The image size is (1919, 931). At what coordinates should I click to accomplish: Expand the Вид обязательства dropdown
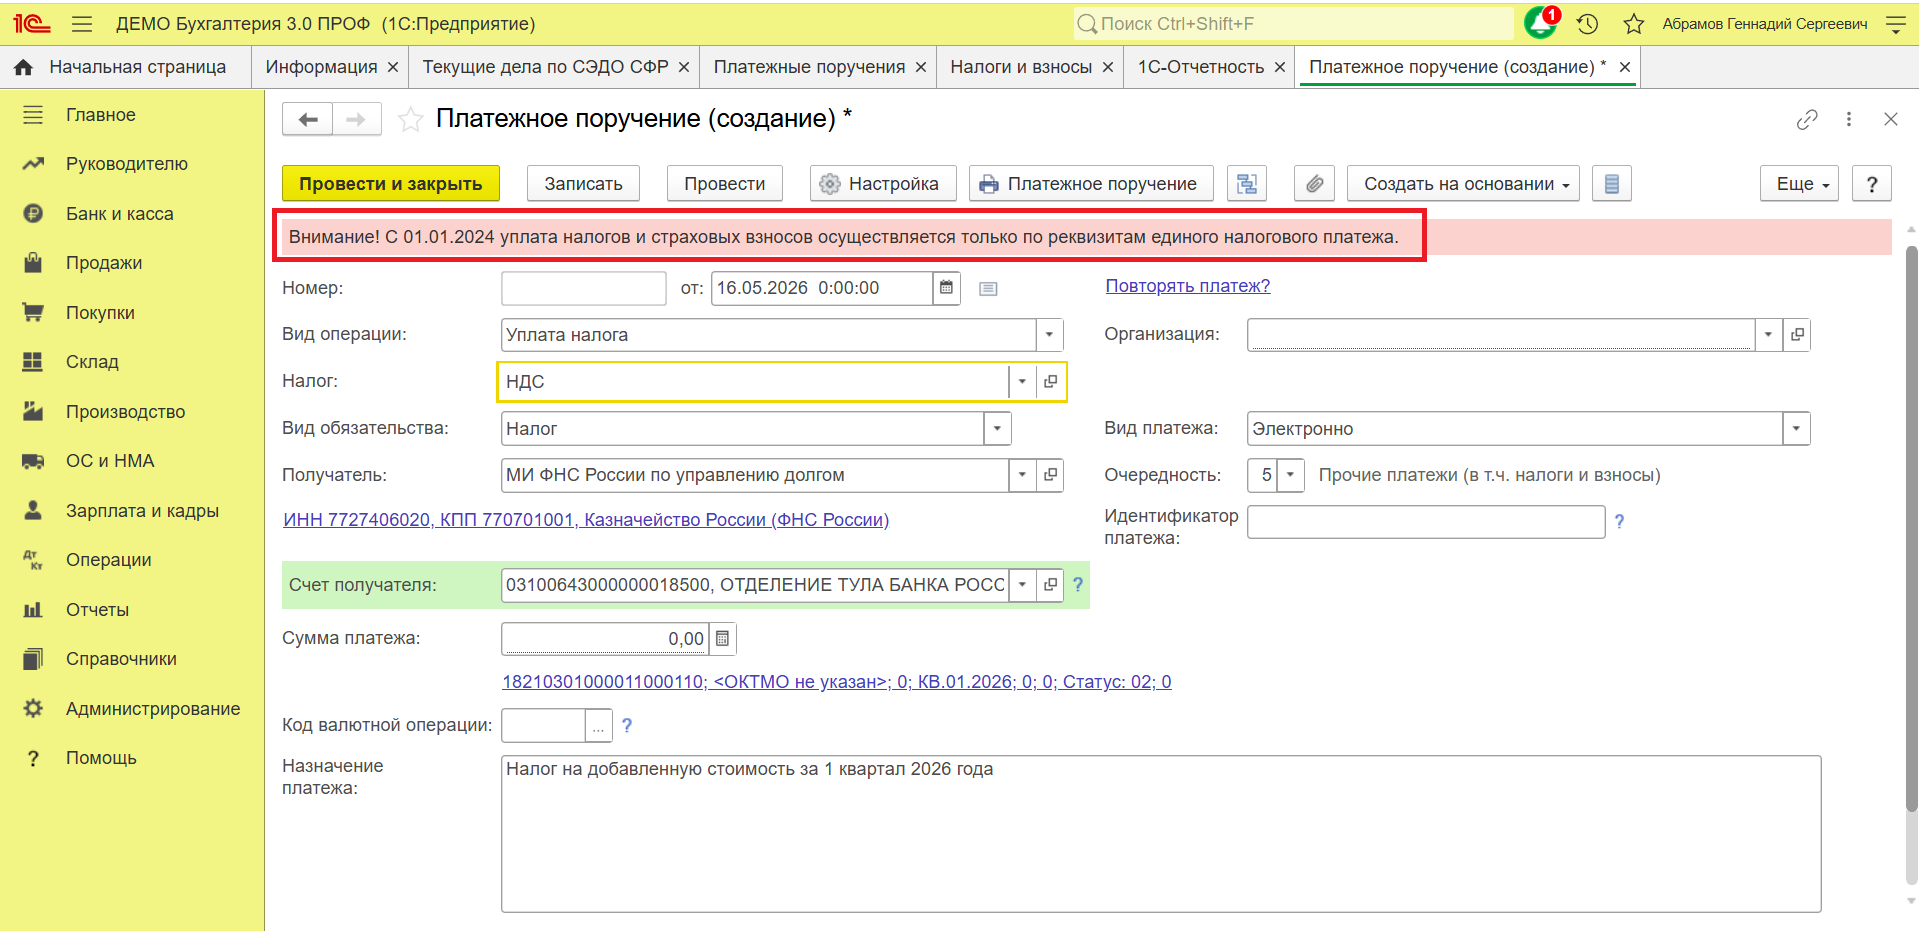click(x=997, y=429)
